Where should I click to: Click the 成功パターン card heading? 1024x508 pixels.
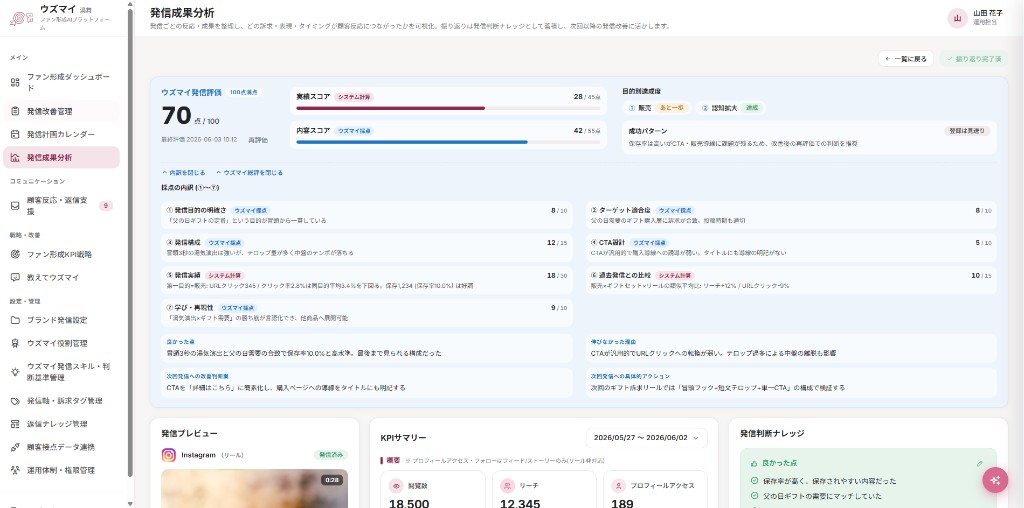pos(648,131)
